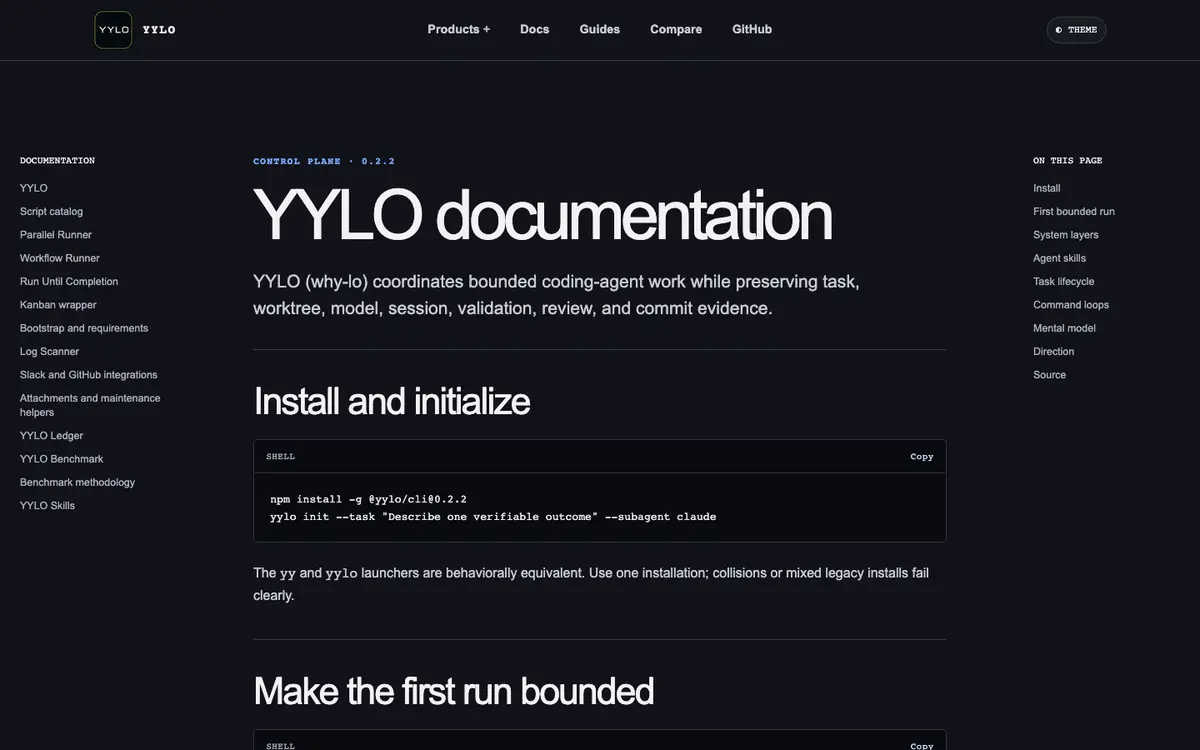Image resolution: width=1200 pixels, height=750 pixels.
Task: Jump to Direction section
Action: [x=1054, y=351]
